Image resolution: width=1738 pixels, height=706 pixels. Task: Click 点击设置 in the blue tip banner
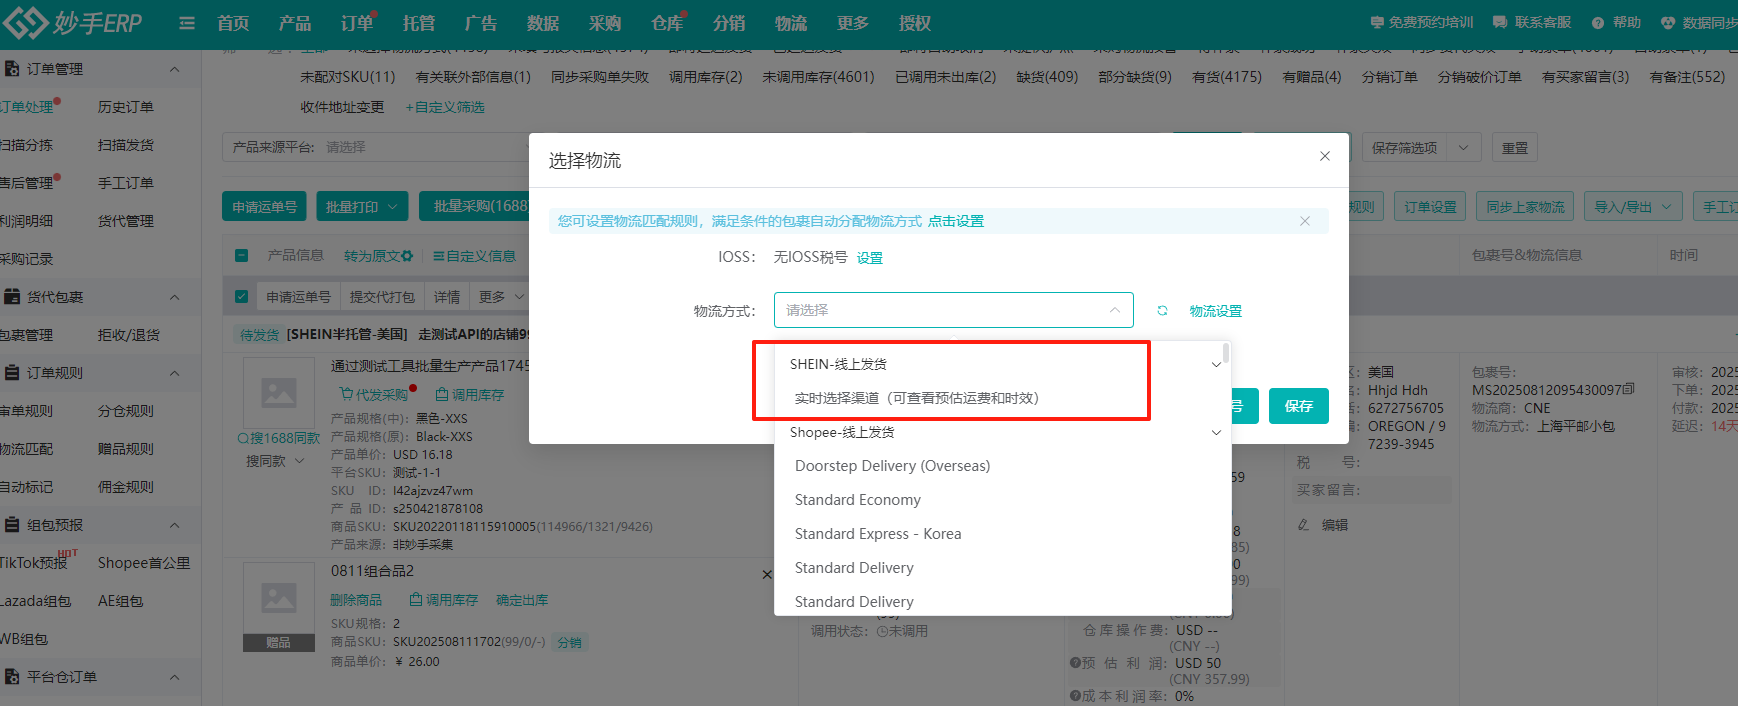coord(956,221)
